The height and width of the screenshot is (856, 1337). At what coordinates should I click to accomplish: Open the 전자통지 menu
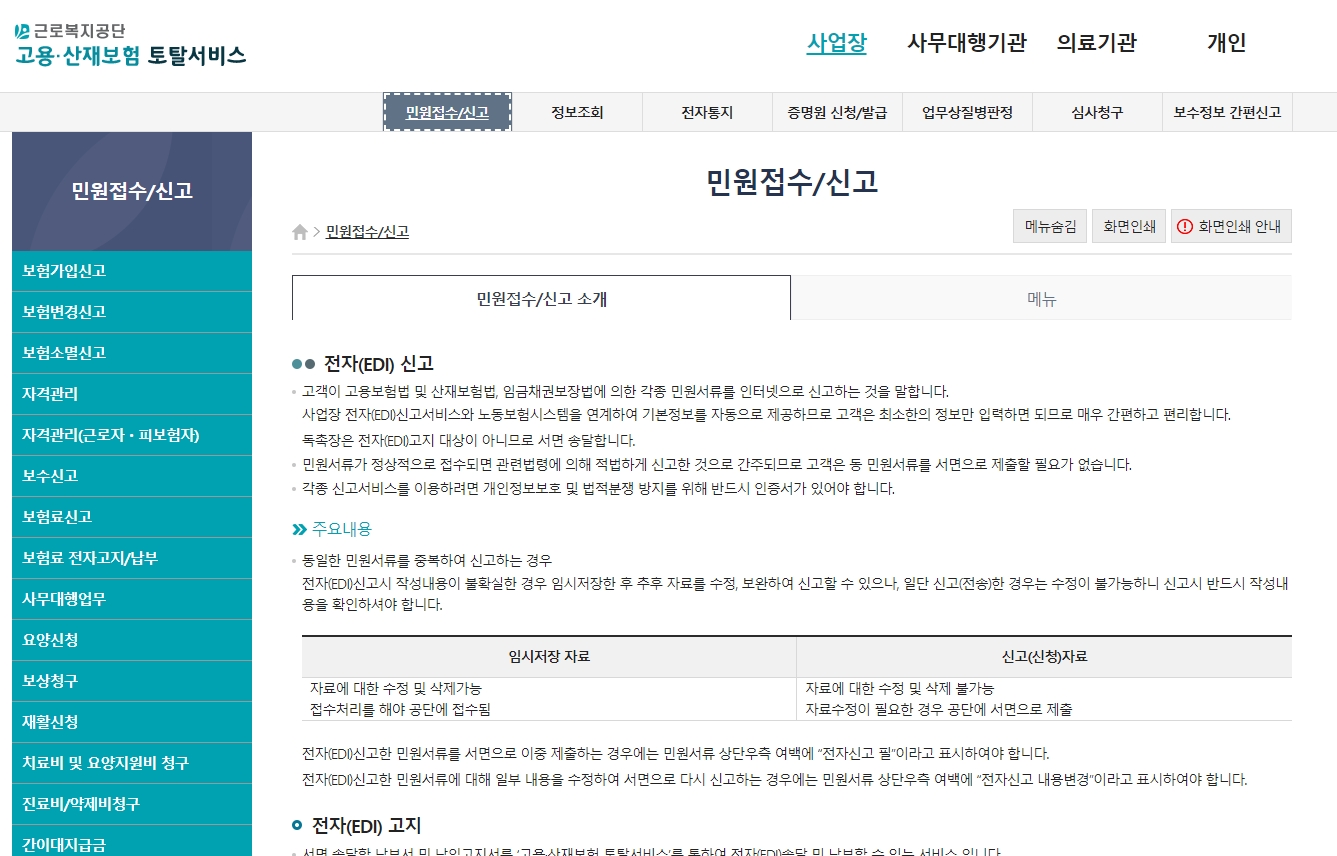pyautogui.click(x=707, y=112)
